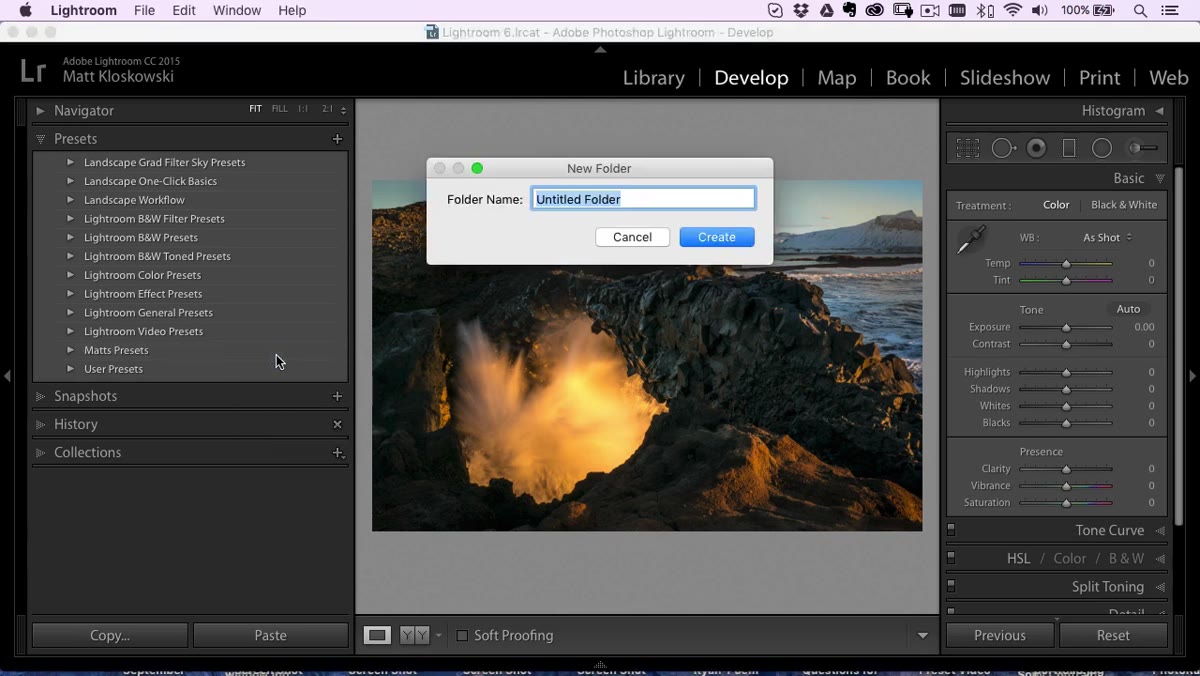This screenshot has width=1200, height=676.
Task: Open the toolbar content dropdown arrow
Action: click(923, 635)
